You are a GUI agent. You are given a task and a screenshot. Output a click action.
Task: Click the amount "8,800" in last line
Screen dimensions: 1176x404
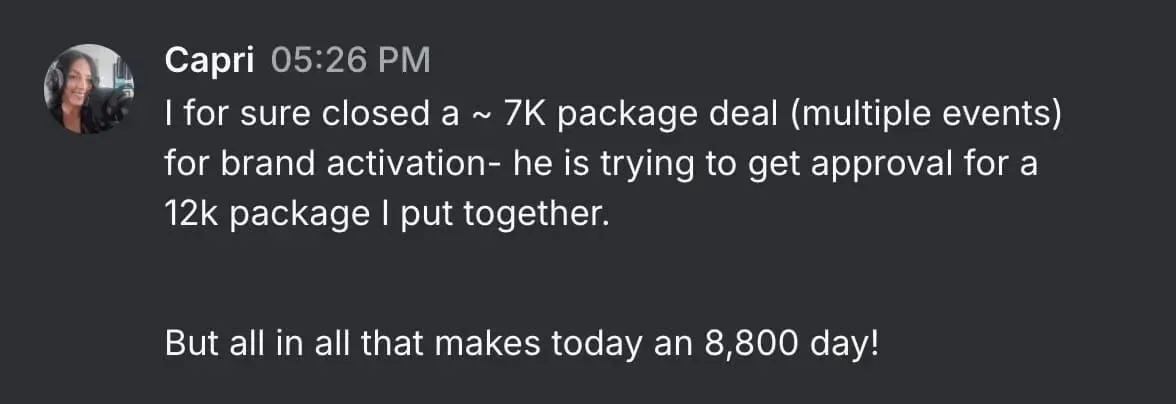tap(752, 344)
